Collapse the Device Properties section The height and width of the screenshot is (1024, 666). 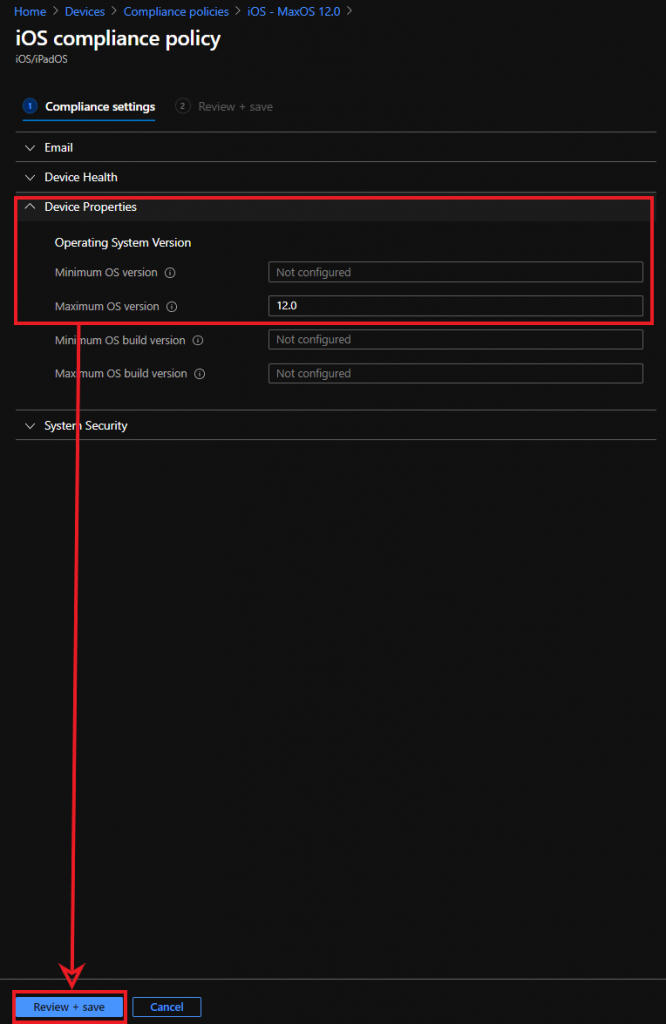[x=90, y=207]
